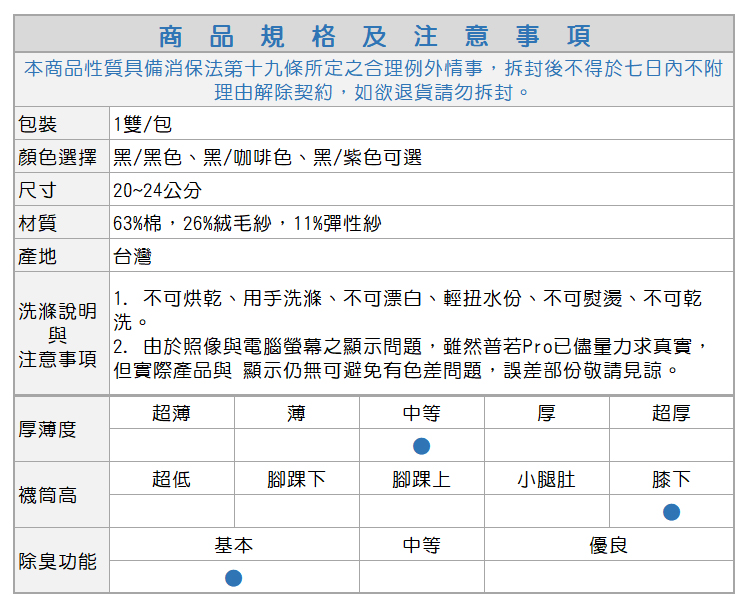The image size is (750, 608).
Task: Pick the 腳踝上 sock height label
Action: 421,479
